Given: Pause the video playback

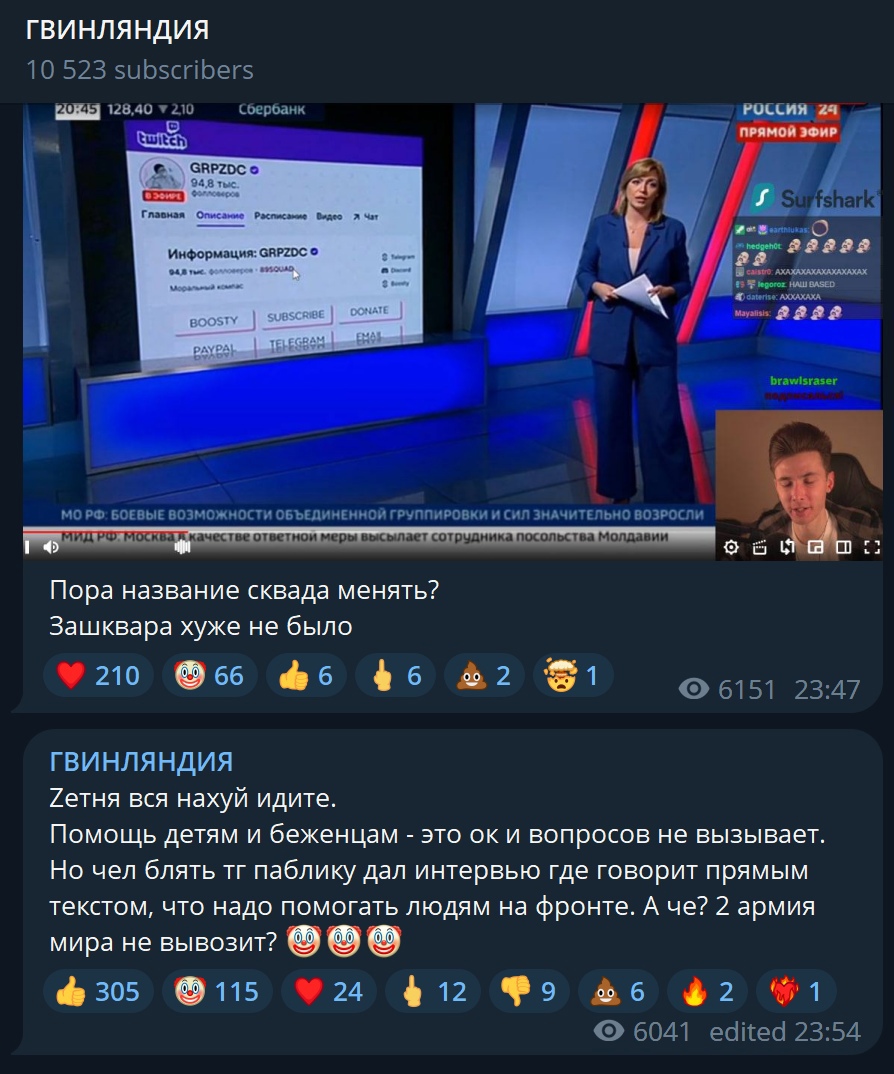Looking at the screenshot, I should pyautogui.click(x=28, y=547).
